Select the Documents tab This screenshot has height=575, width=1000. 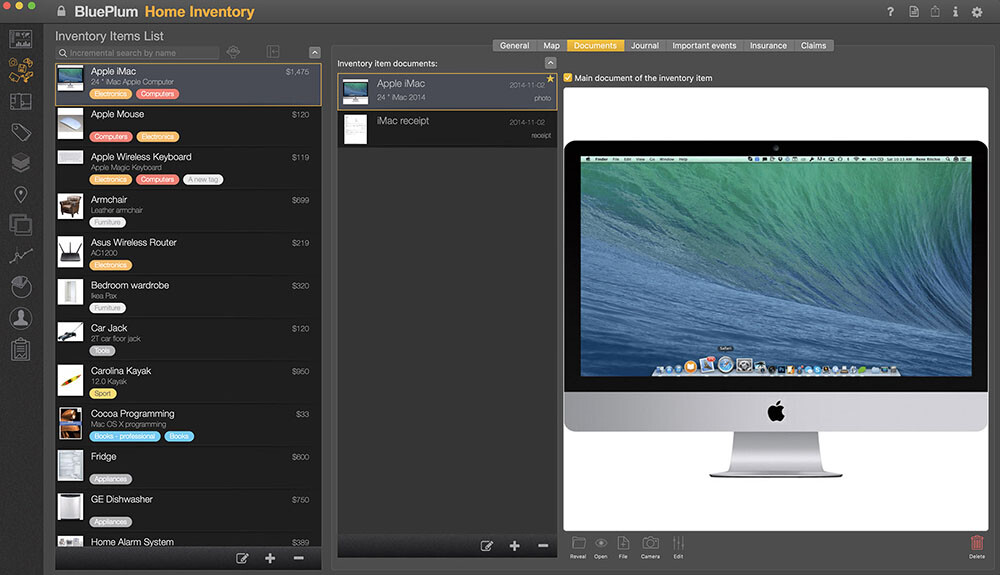pos(595,45)
